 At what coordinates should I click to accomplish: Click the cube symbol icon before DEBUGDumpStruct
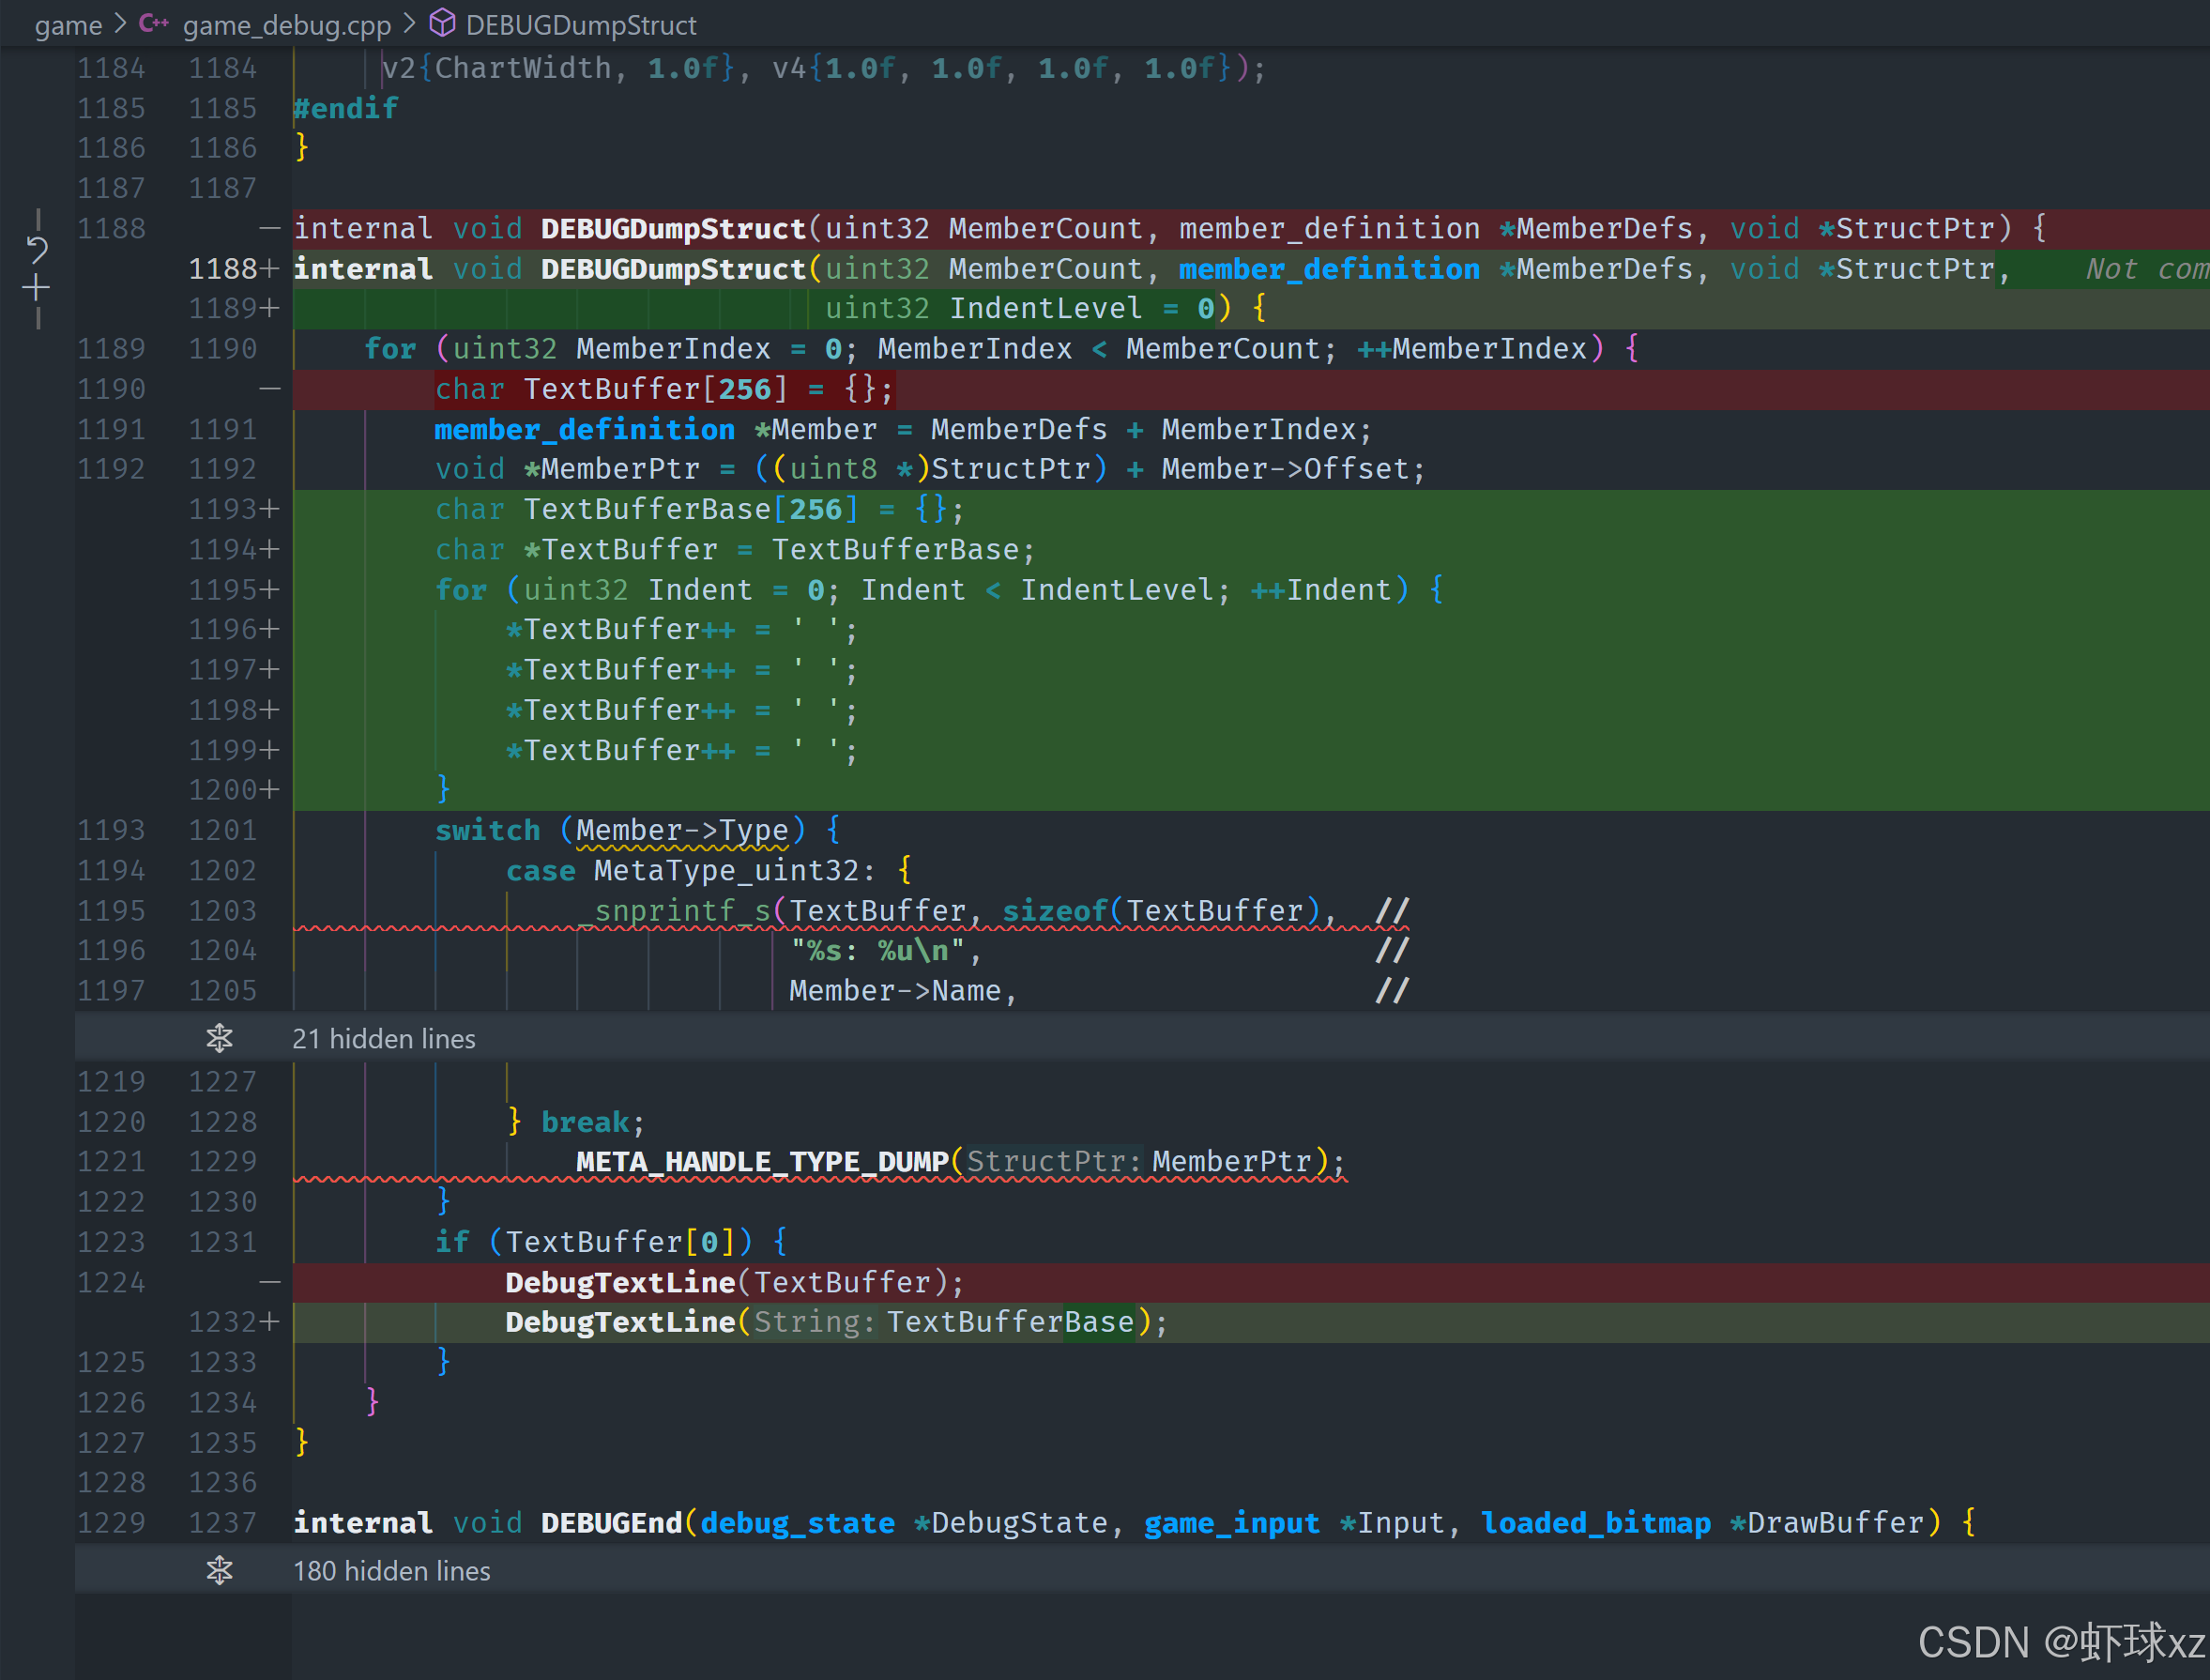[442, 23]
